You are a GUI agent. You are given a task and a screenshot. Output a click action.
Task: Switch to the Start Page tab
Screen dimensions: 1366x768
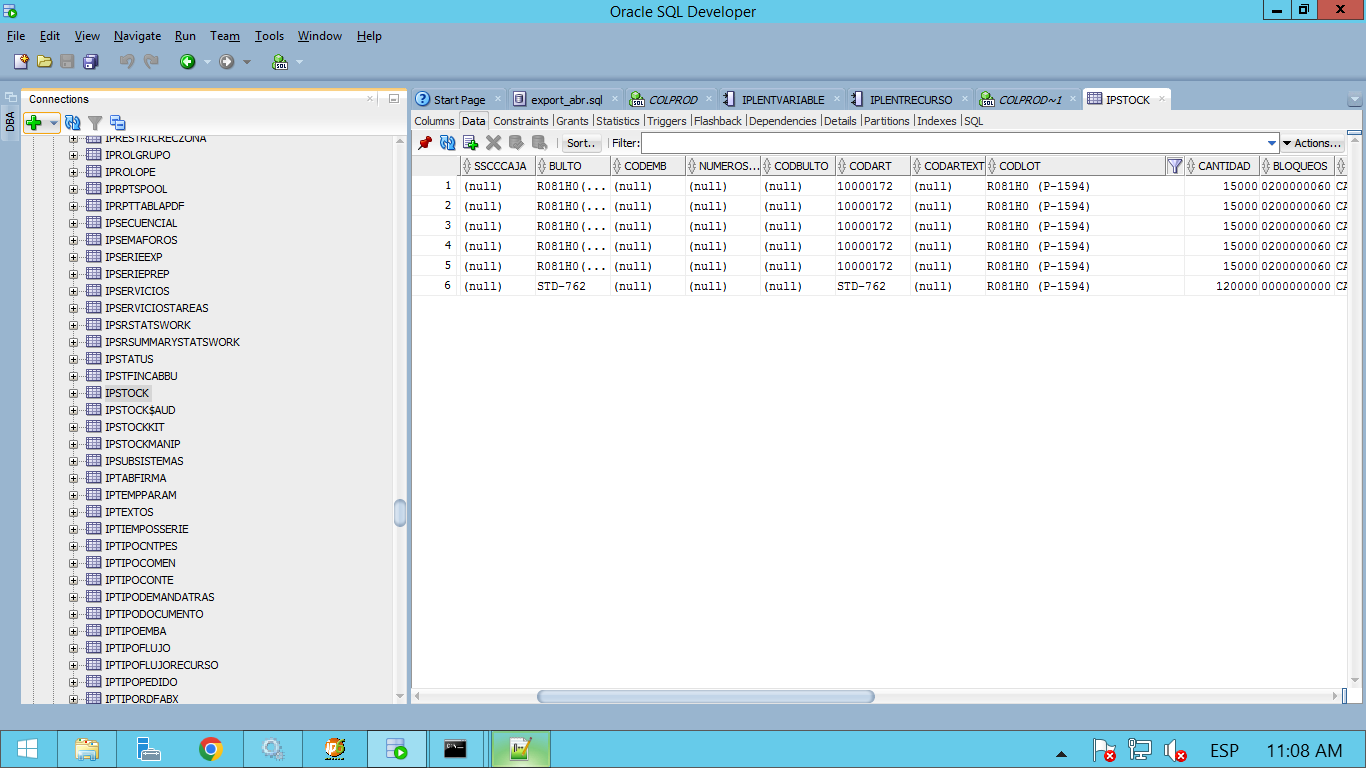tap(459, 100)
